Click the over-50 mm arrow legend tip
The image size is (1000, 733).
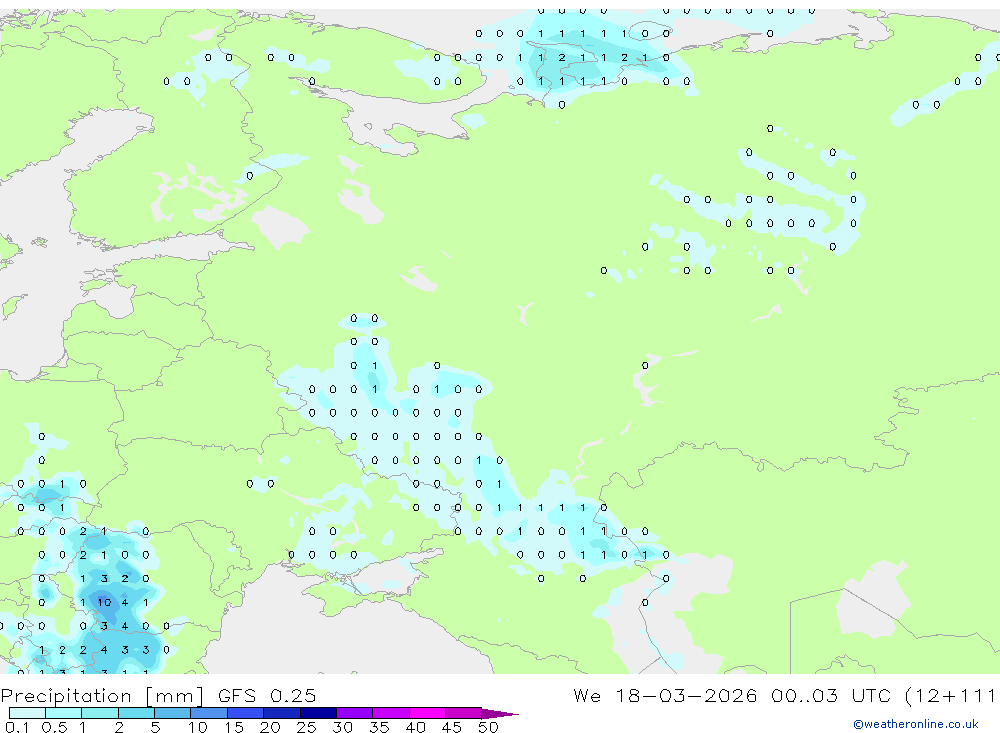click(500, 713)
